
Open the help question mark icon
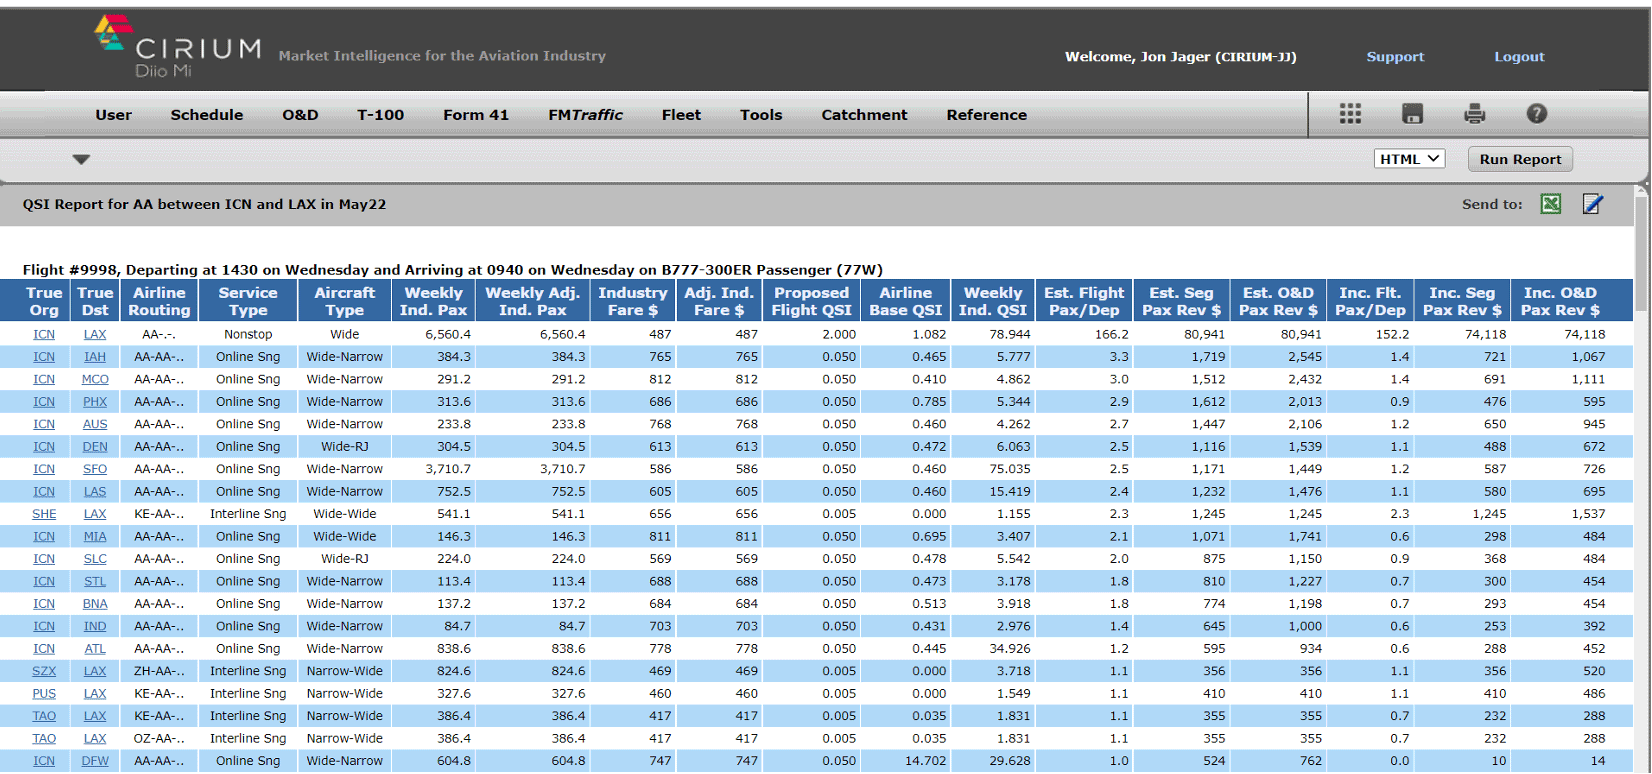[x=1536, y=114]
